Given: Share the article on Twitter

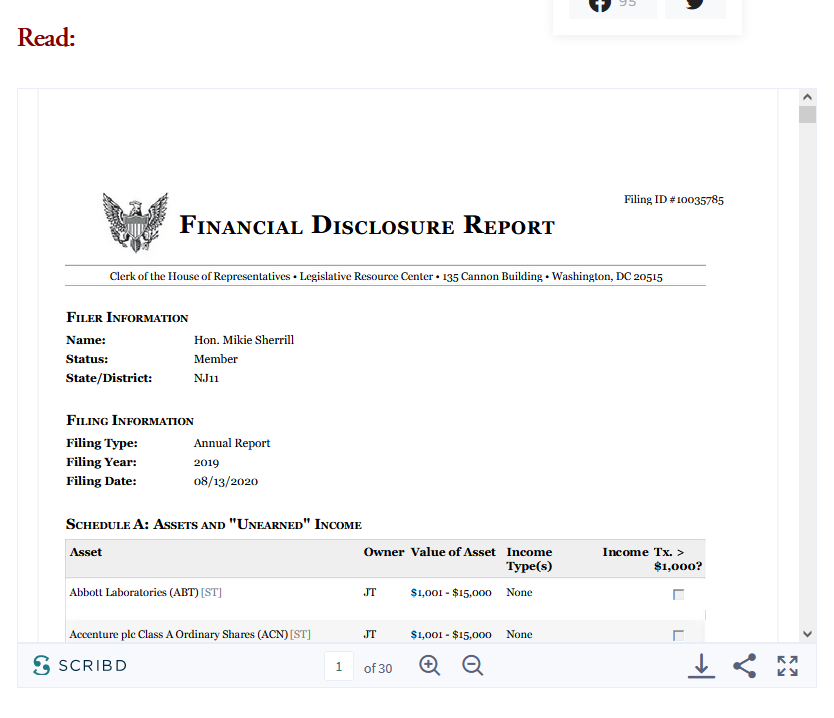Looking at the screenshot, I should [x=695, y=6].
